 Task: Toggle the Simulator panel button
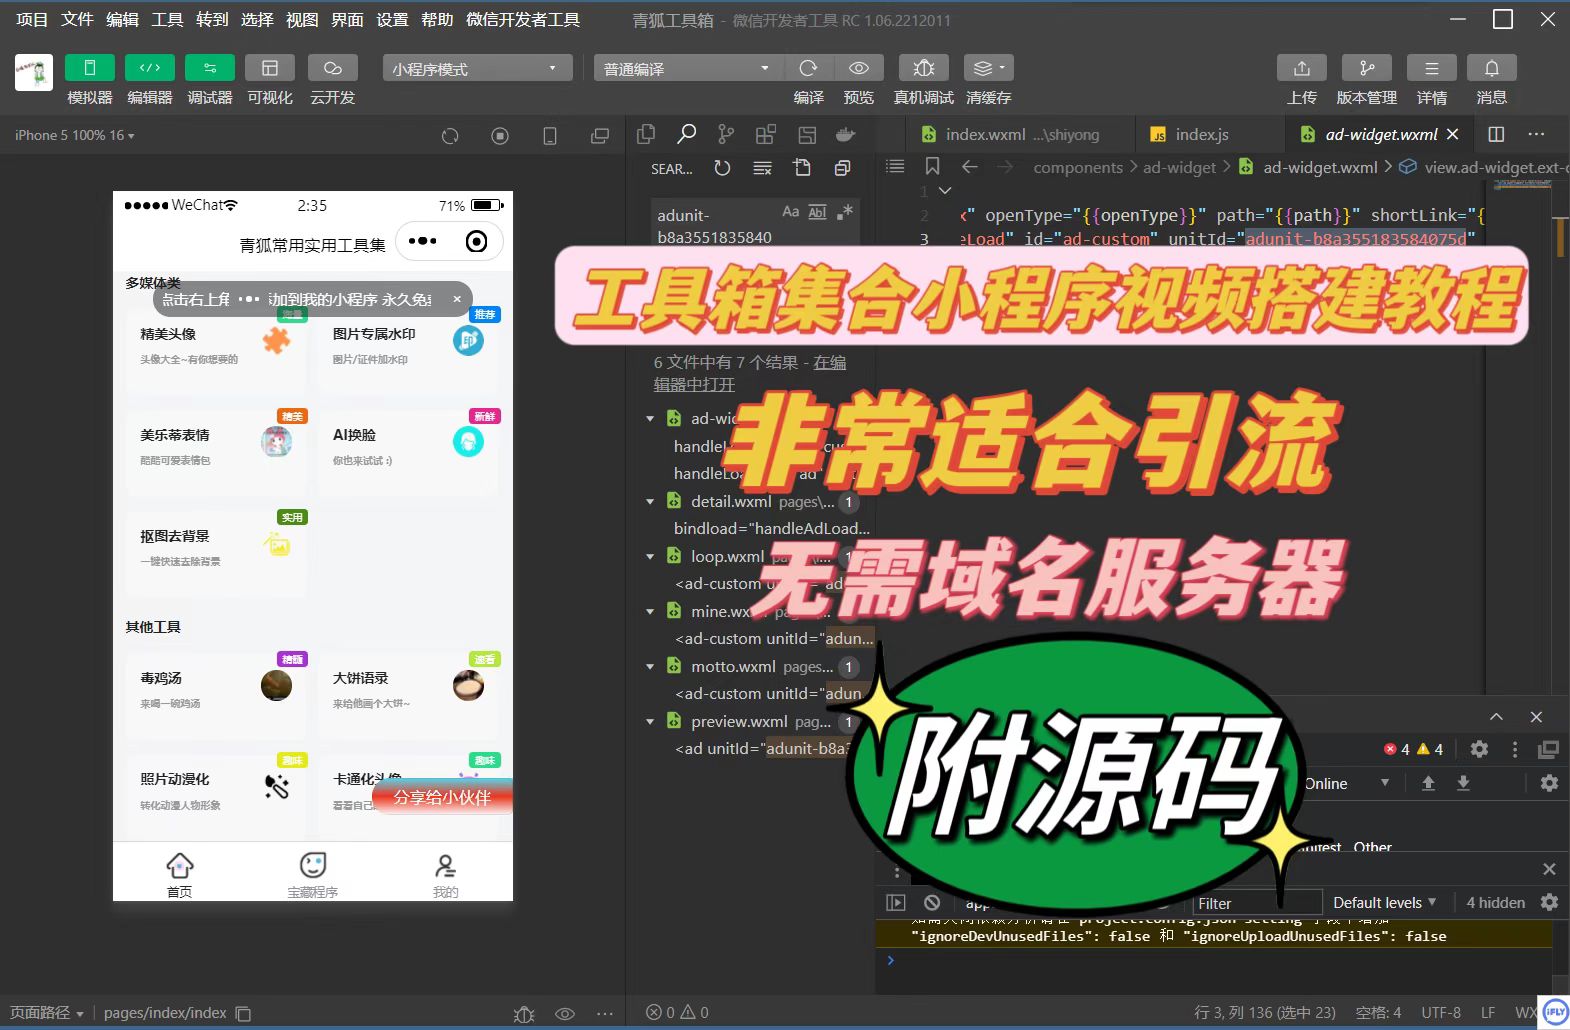89,68
